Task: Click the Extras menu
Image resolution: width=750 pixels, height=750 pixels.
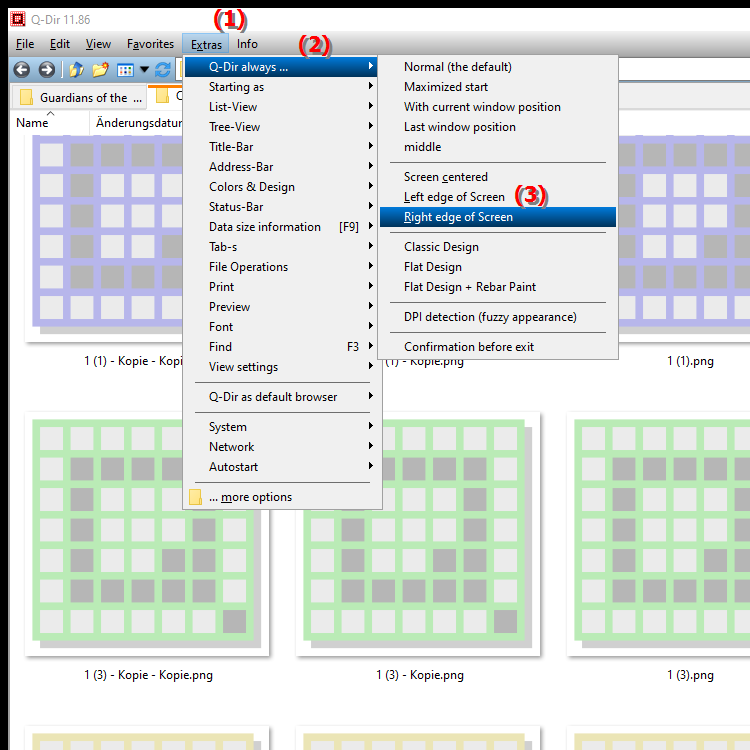Action: pos(206,44)
